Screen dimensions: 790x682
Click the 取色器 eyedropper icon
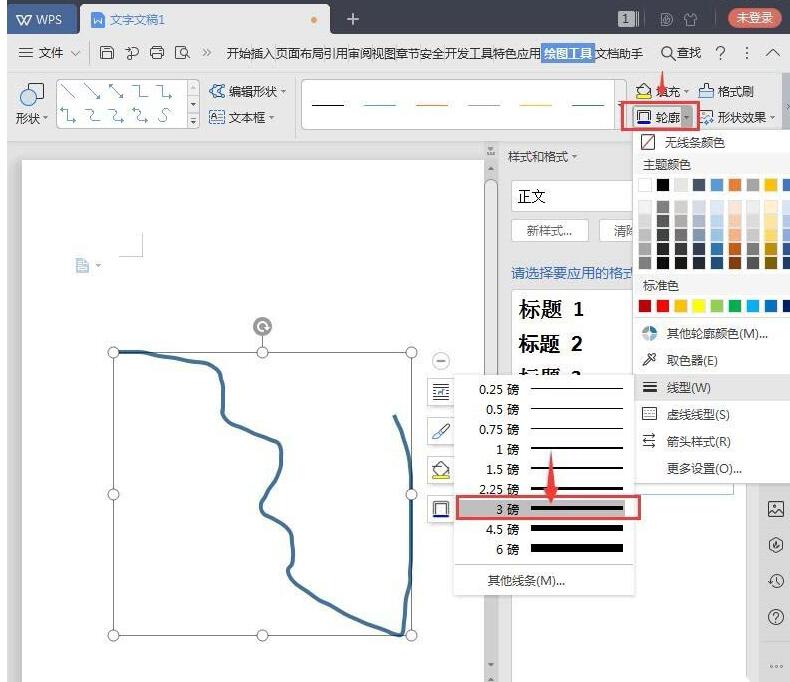[649, 360]
